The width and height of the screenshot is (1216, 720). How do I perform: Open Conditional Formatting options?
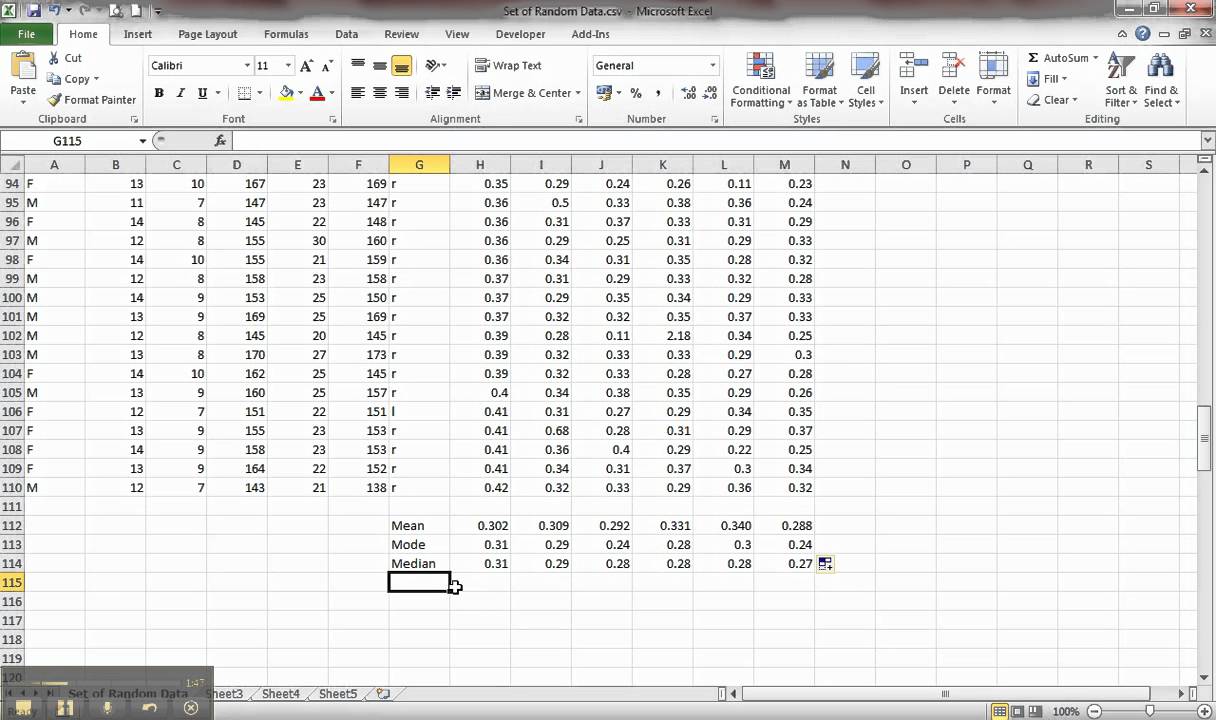[x=761, y=80]
